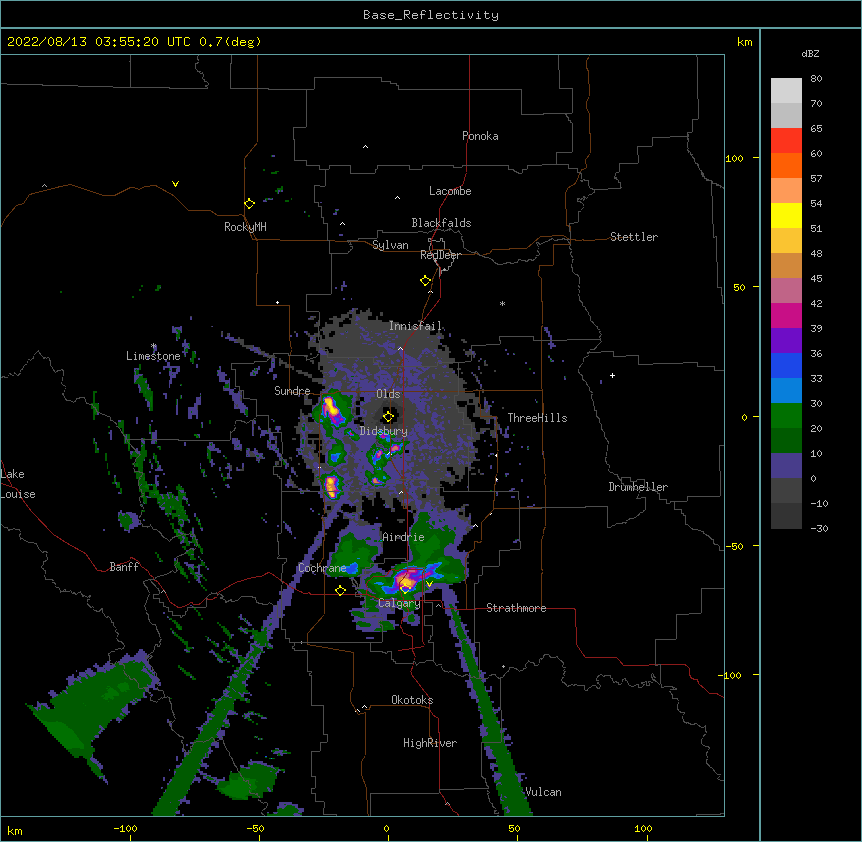The height and width of the screenshot is (842, 862).
Task: Click the yellow V marker northwest of RockyMH
Action: [x=175, y=184]
